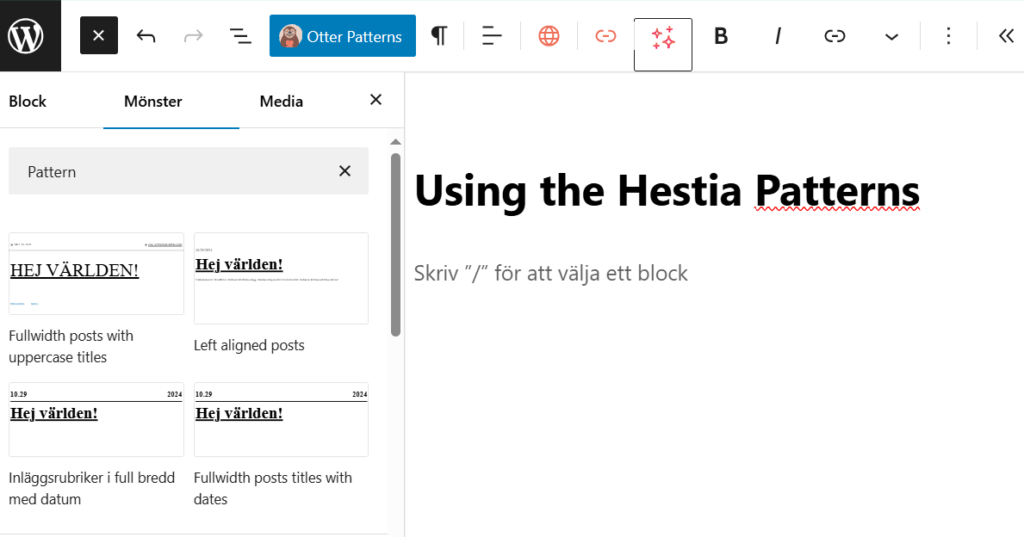Click the WordPress logo icon
The image size is (1024, 537).
click(27, 36)
